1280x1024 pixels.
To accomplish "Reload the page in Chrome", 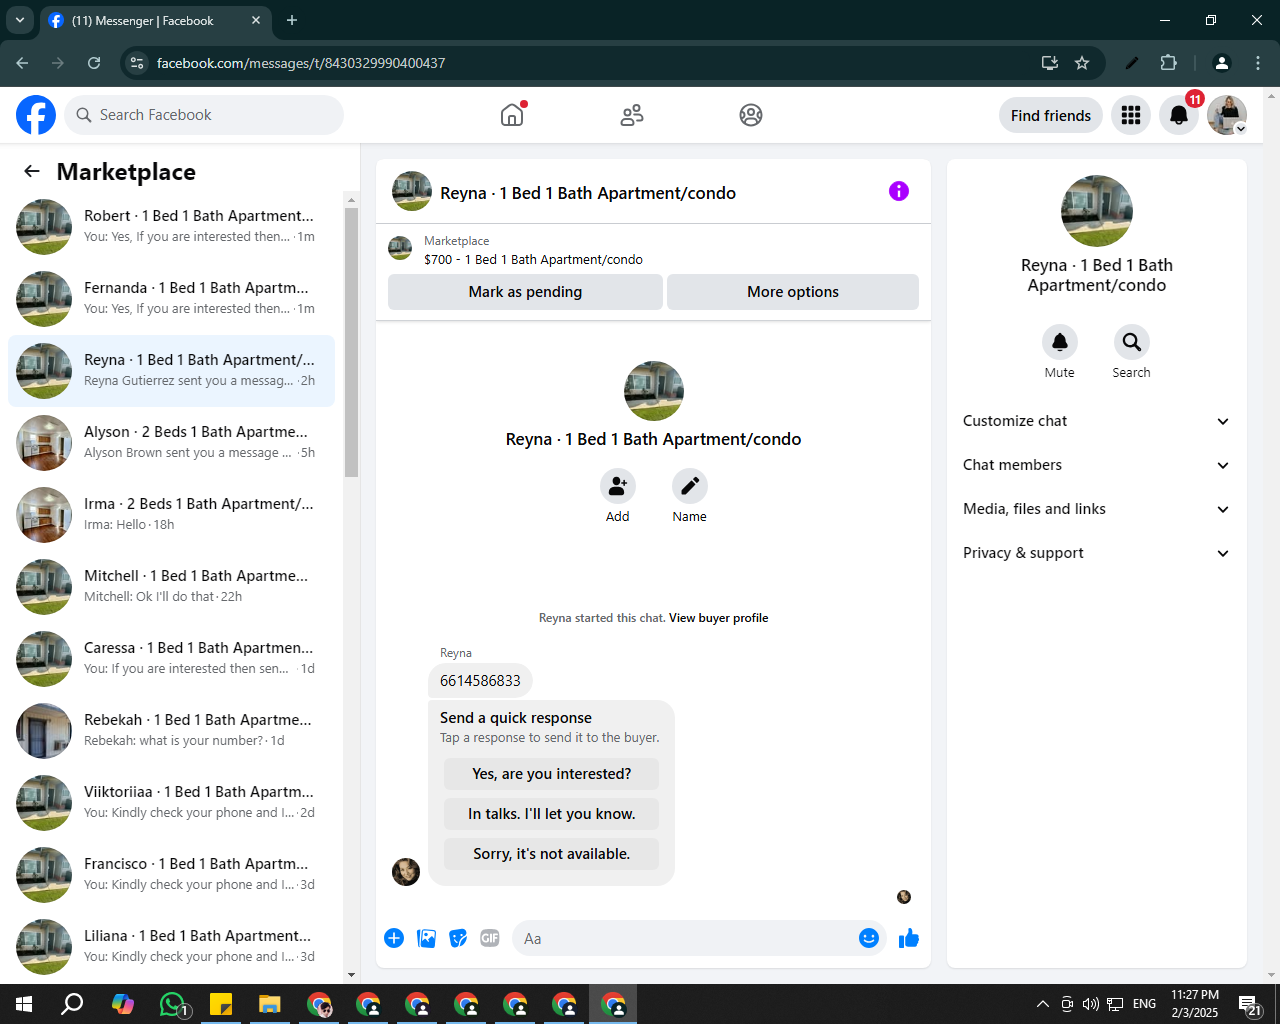I will click(94, 63).
